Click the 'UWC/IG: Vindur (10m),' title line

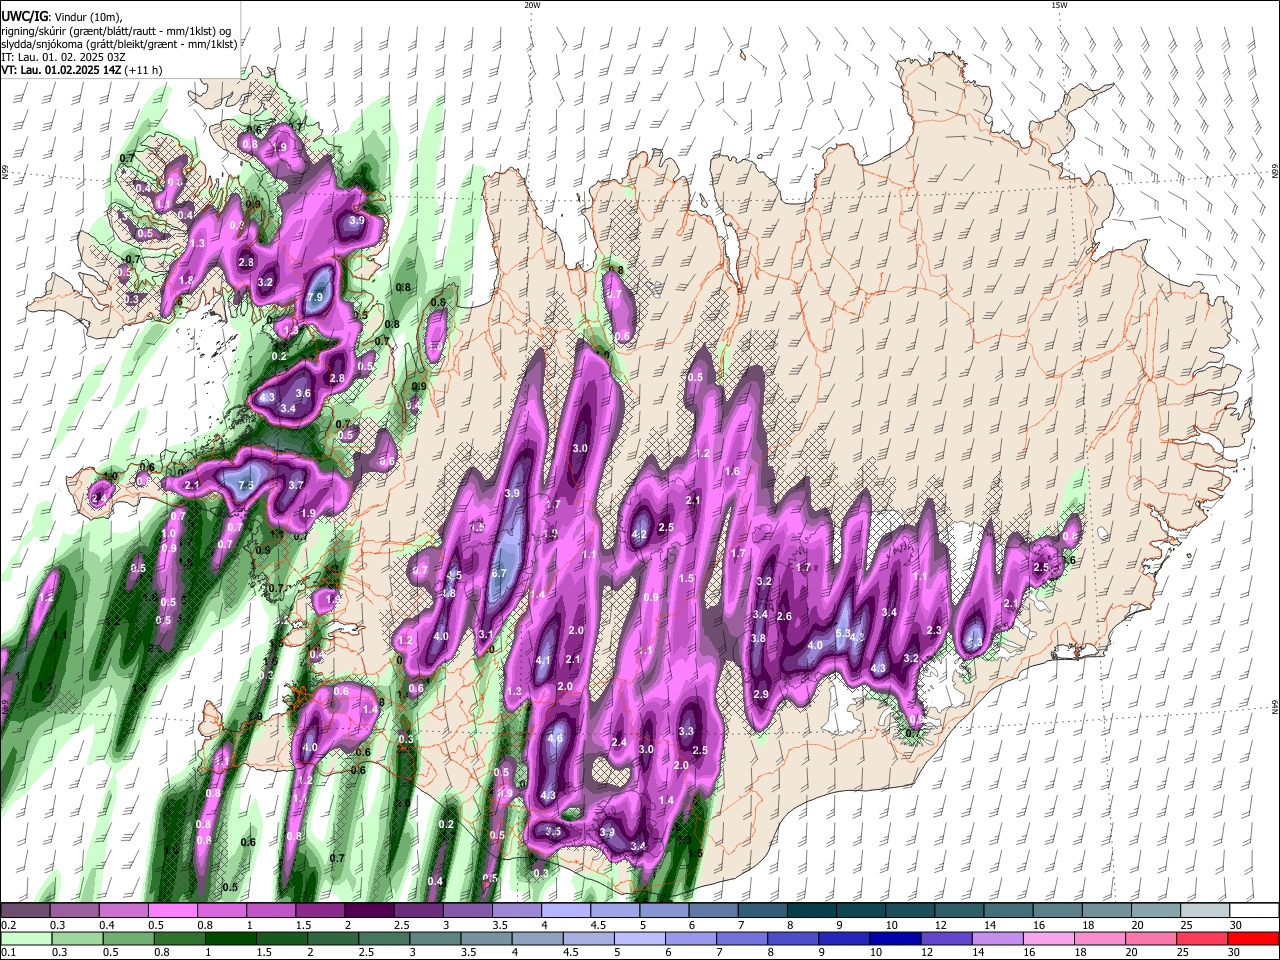pyautogui.click(x=61, y=16)
